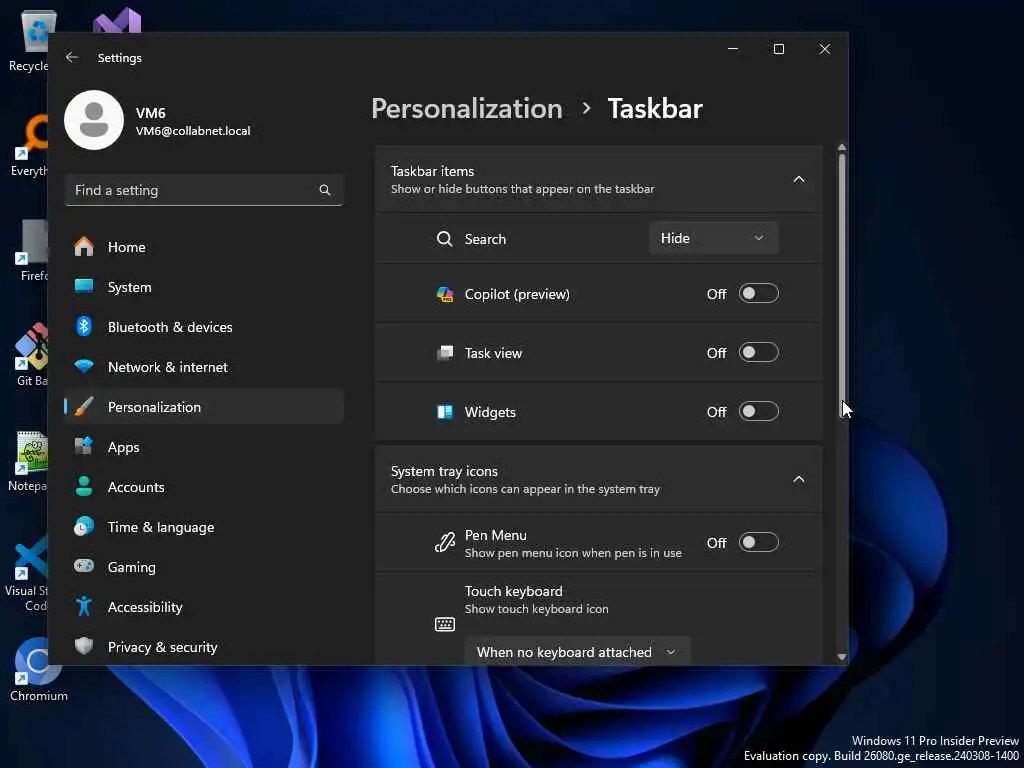Click the Visual Studio desktop icon behind Settings
1024x768 pixels.
pyautogui.click(x=117, y=20)
